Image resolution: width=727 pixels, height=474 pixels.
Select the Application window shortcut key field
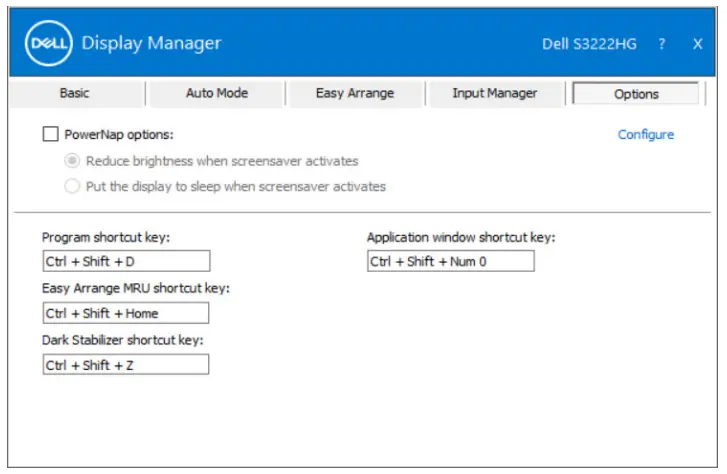[450, 261]
